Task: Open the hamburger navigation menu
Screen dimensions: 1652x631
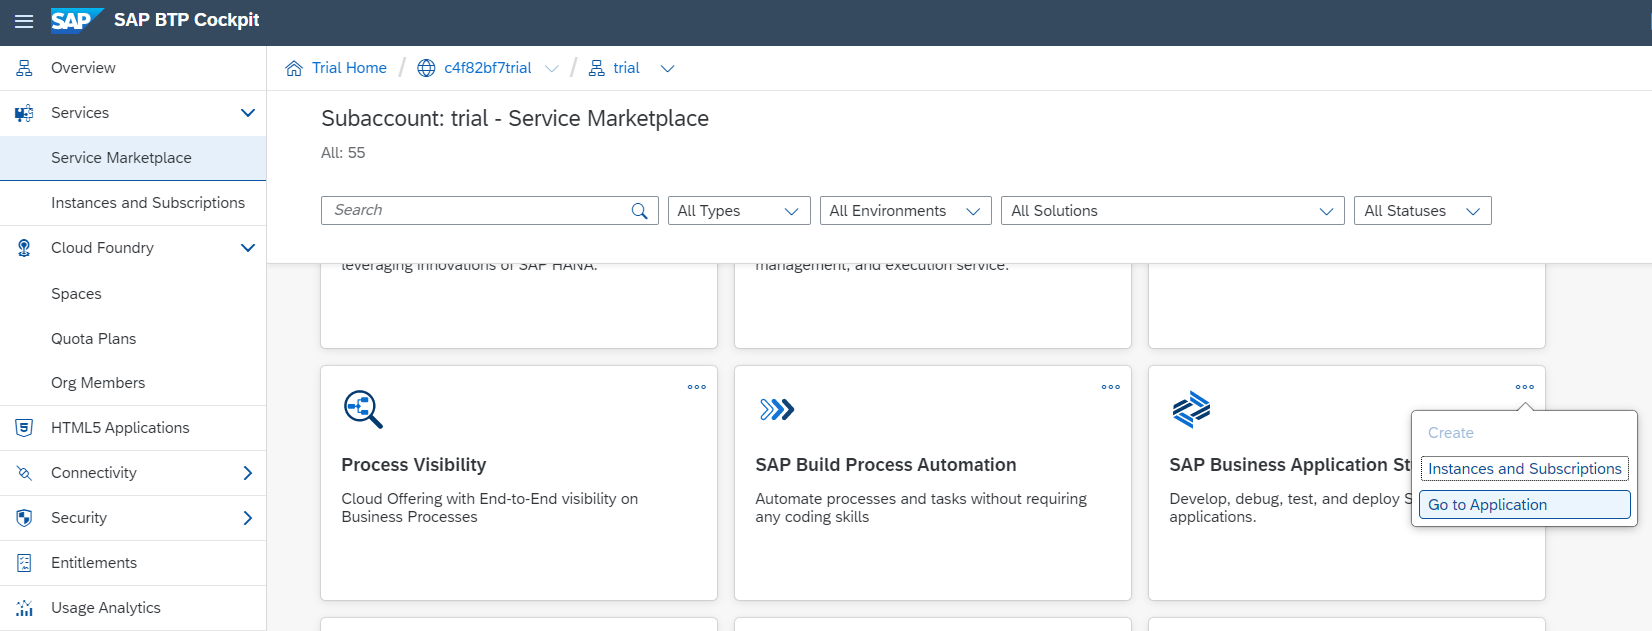Action: tap(24, 21)
